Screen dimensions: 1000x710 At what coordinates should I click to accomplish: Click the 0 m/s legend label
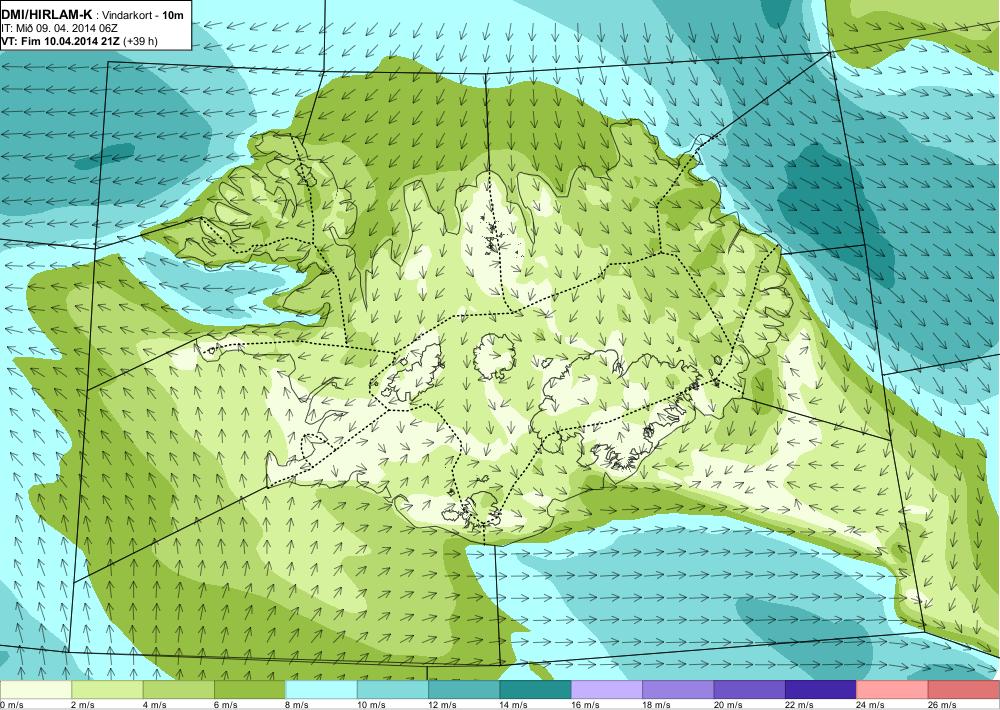11,704
